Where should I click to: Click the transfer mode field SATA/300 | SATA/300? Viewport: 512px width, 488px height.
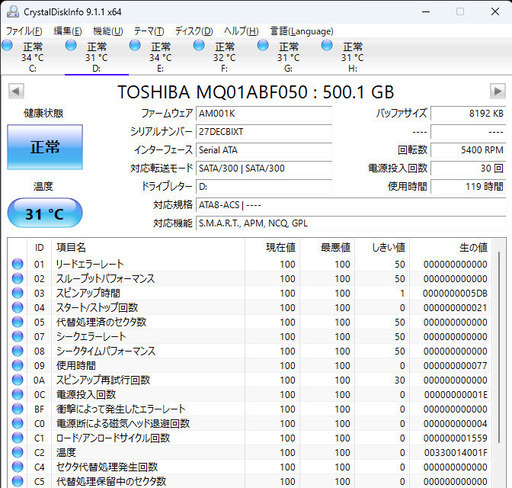(x=264, y=168)
